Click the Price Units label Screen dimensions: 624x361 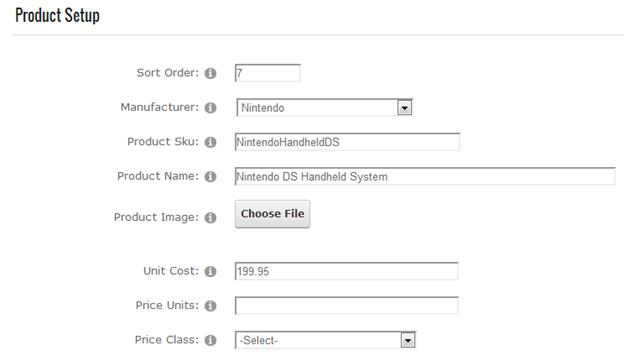(x=167, y=305)
